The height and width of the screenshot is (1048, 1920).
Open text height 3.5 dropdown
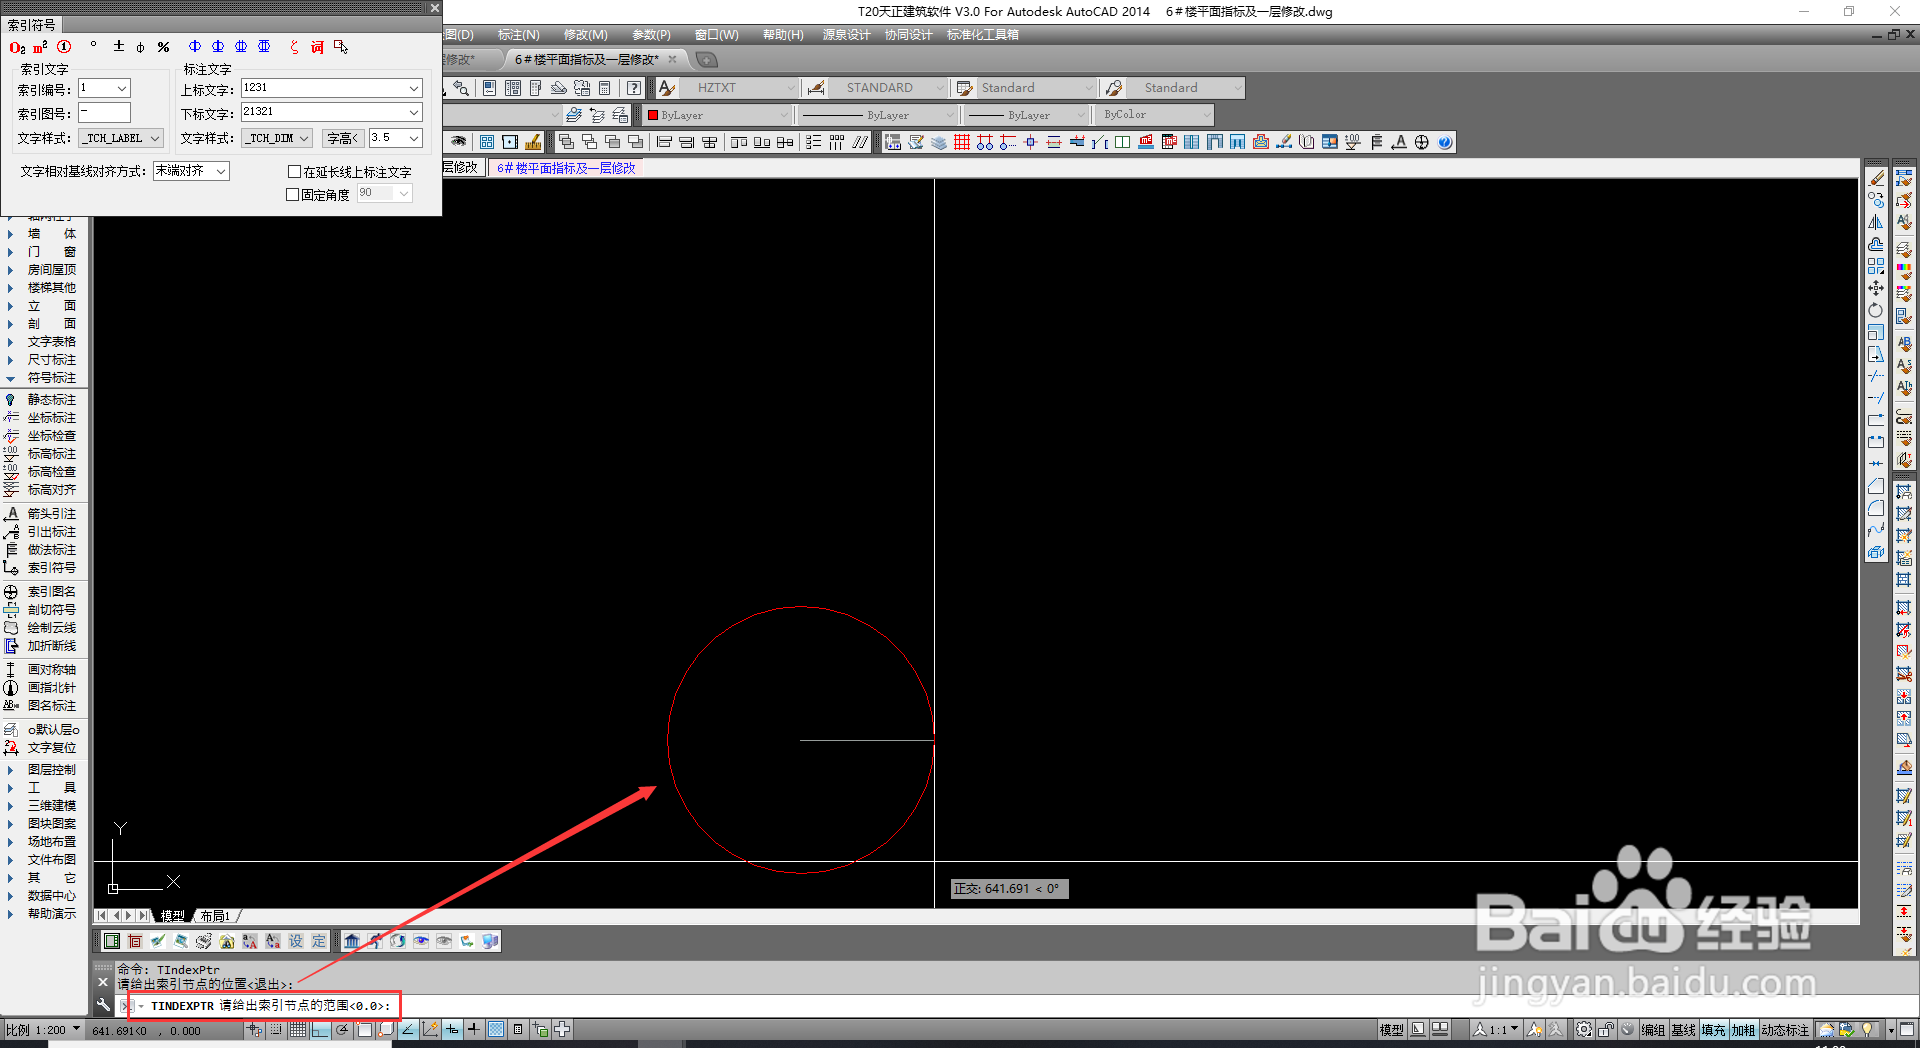[413, 138]
